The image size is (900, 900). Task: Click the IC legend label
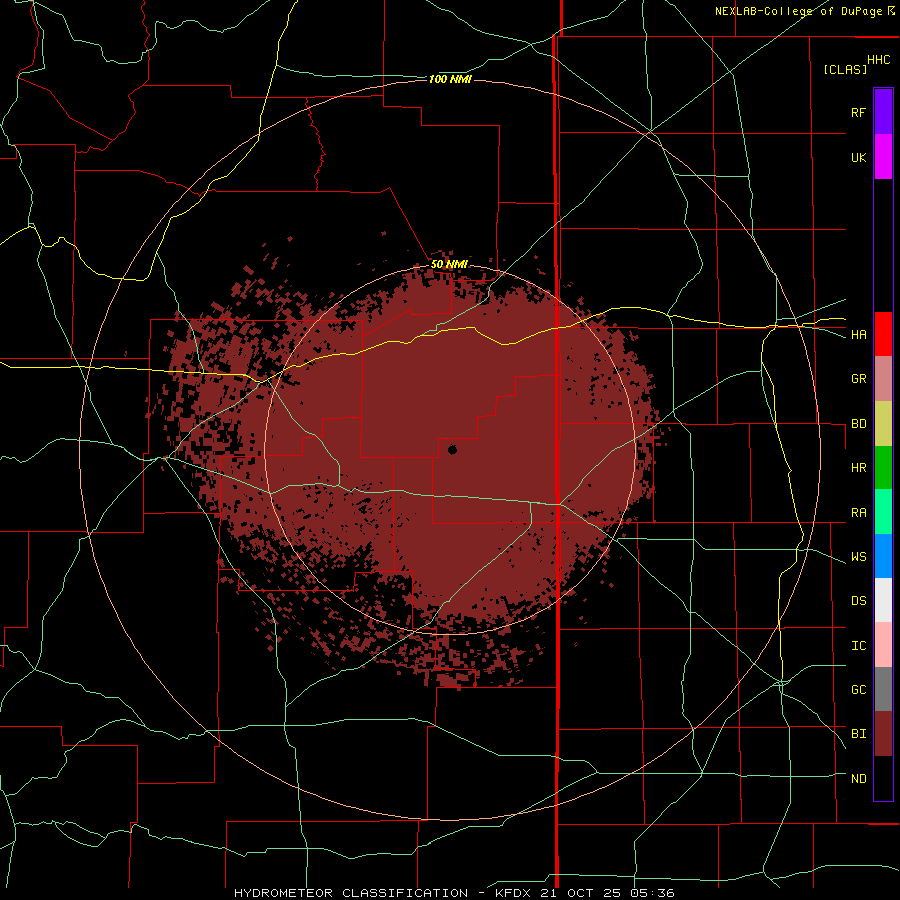(x=858, y=646)
